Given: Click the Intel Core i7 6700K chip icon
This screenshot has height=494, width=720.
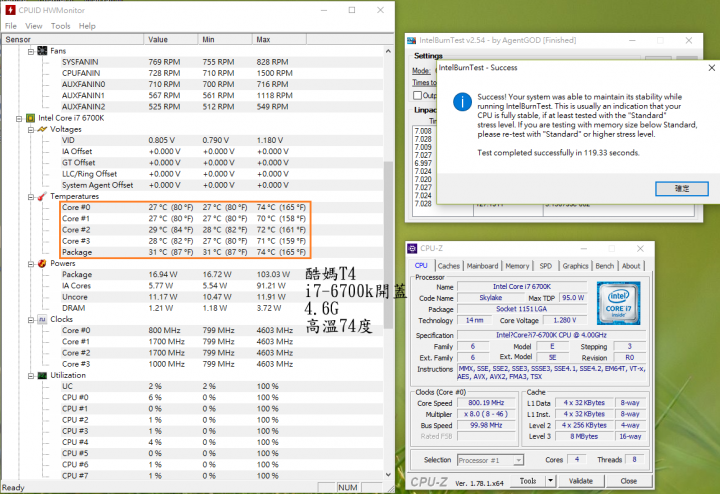Looking at the screenshot, I should [30, 118].
